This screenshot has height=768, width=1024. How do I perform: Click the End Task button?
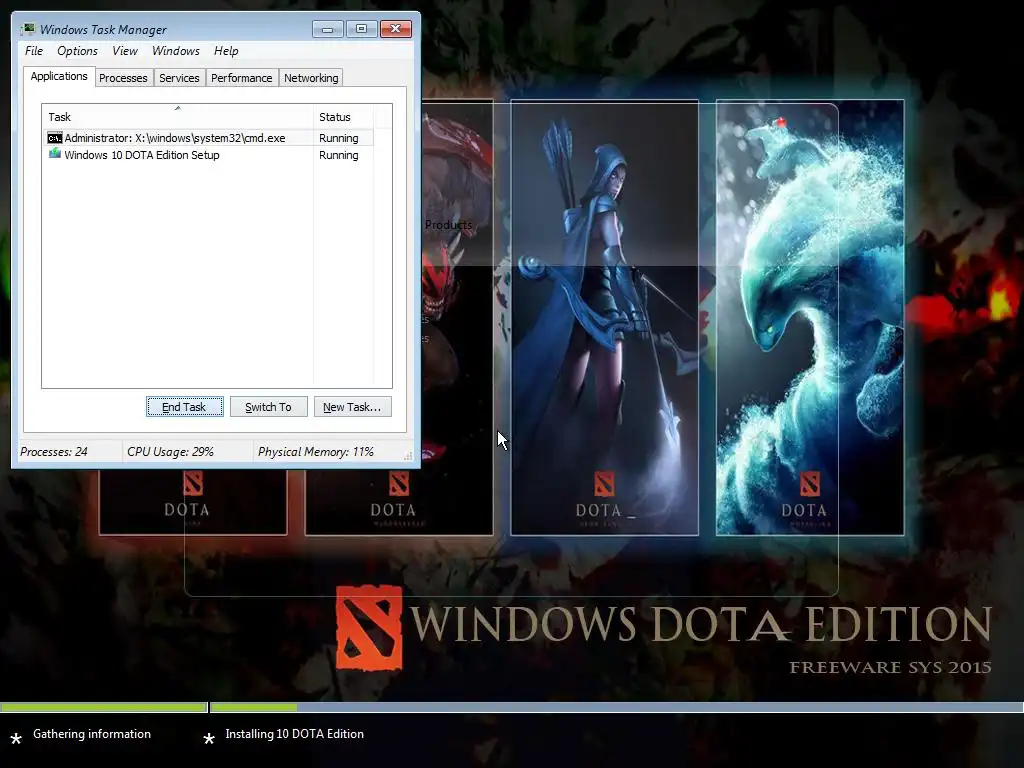[185, 407]
